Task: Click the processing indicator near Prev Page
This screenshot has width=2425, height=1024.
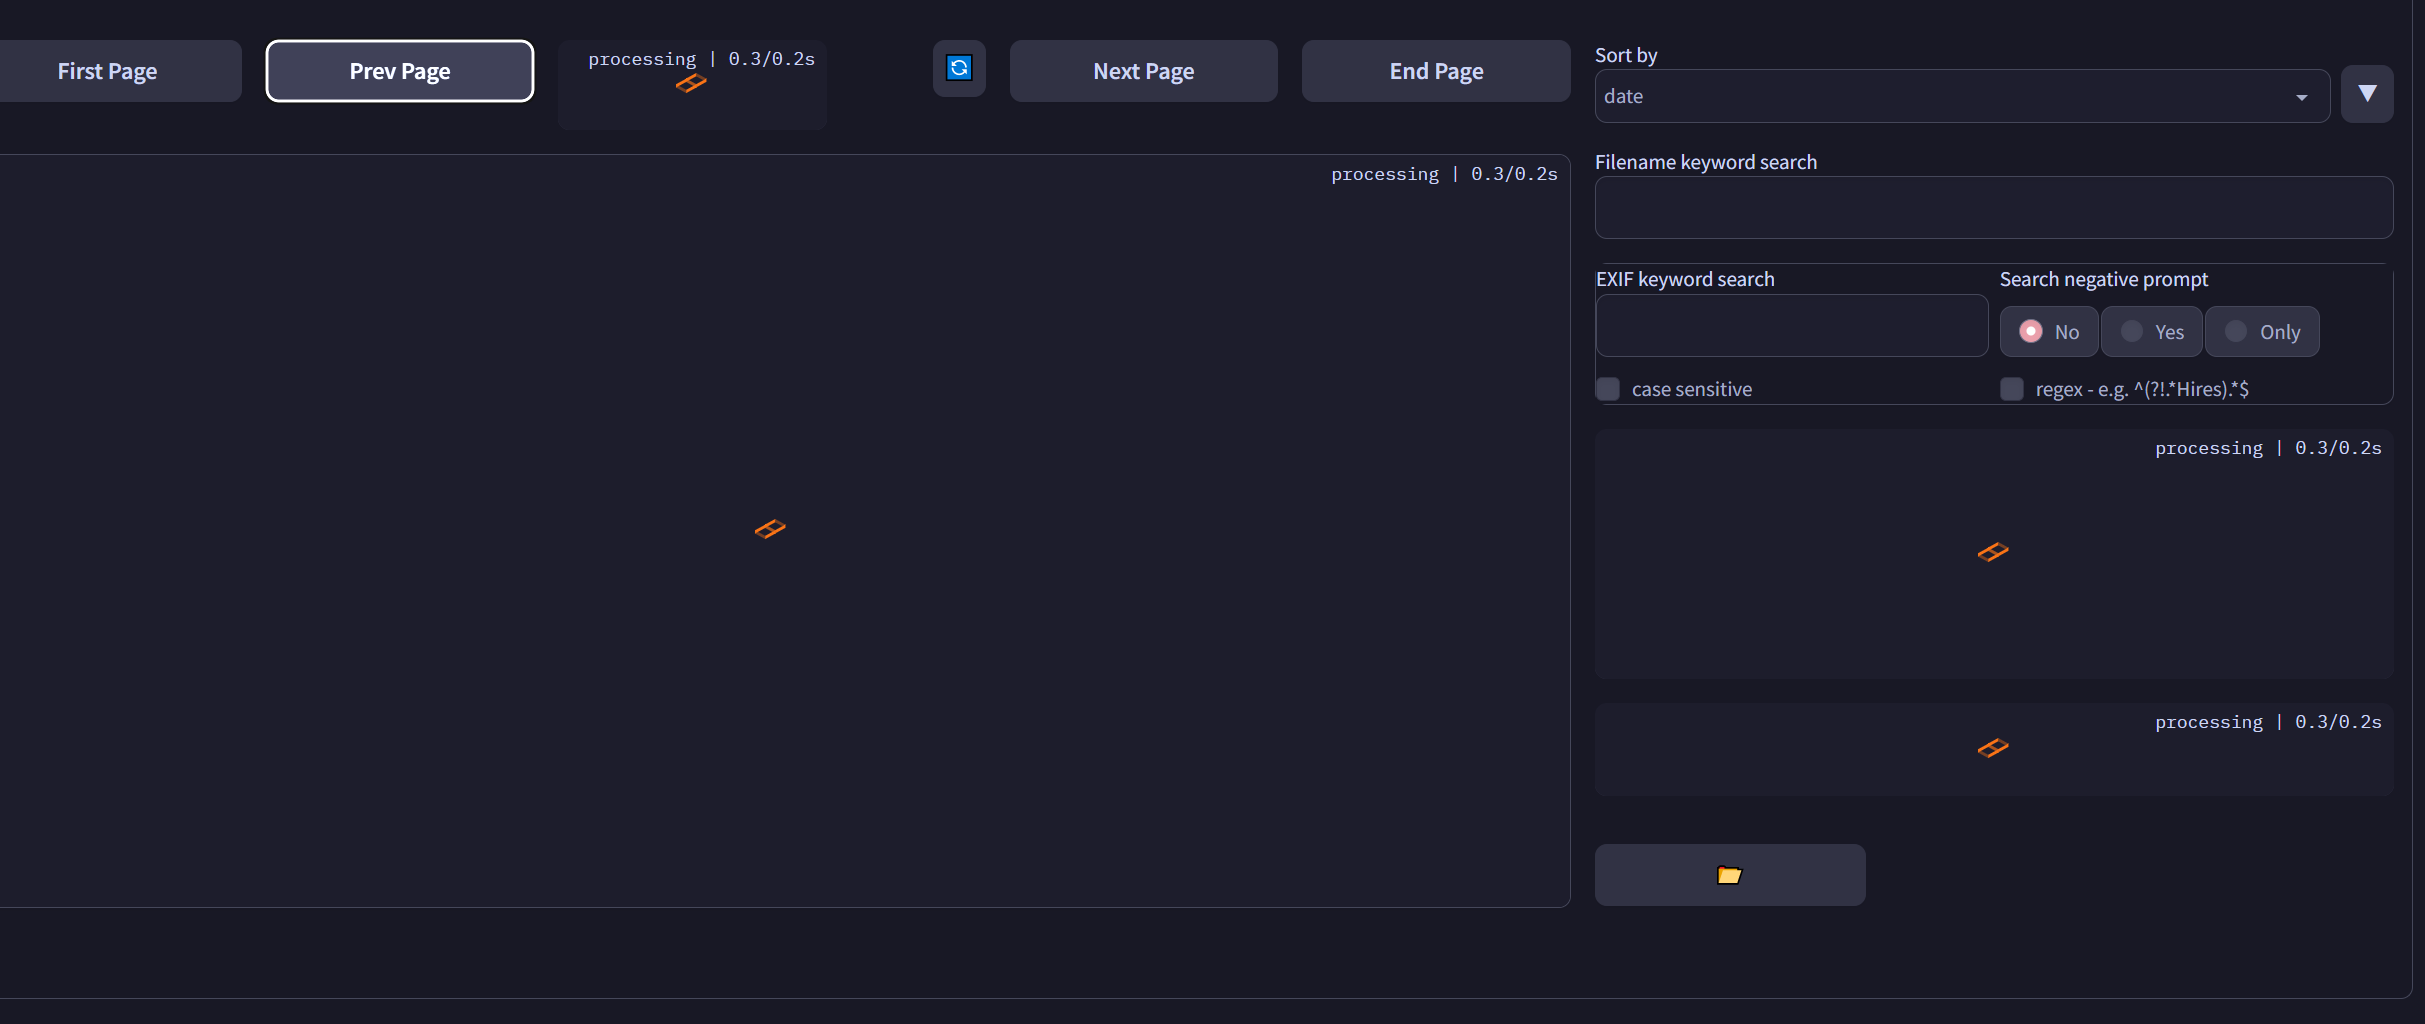Action: pos(690,84)
